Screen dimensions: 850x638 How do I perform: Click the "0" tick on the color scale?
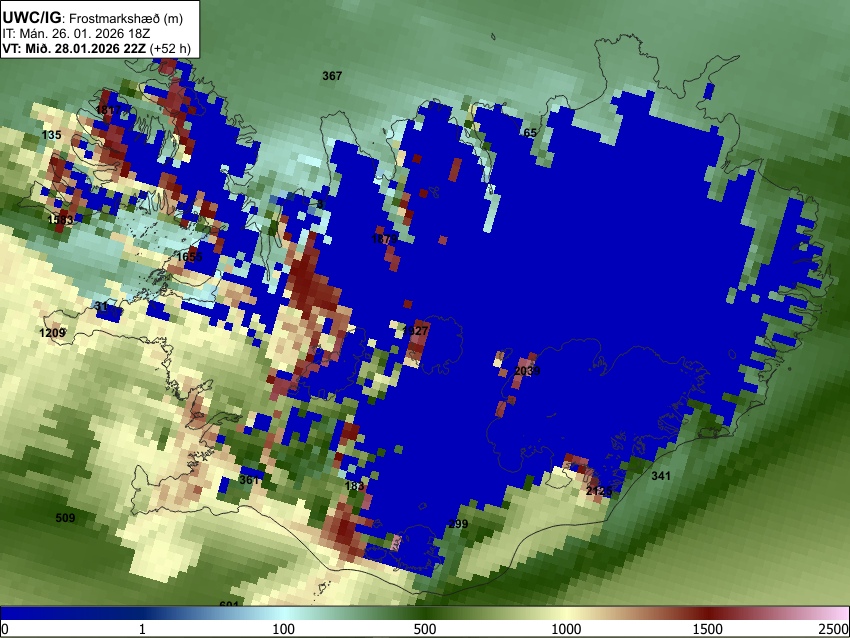5,629
